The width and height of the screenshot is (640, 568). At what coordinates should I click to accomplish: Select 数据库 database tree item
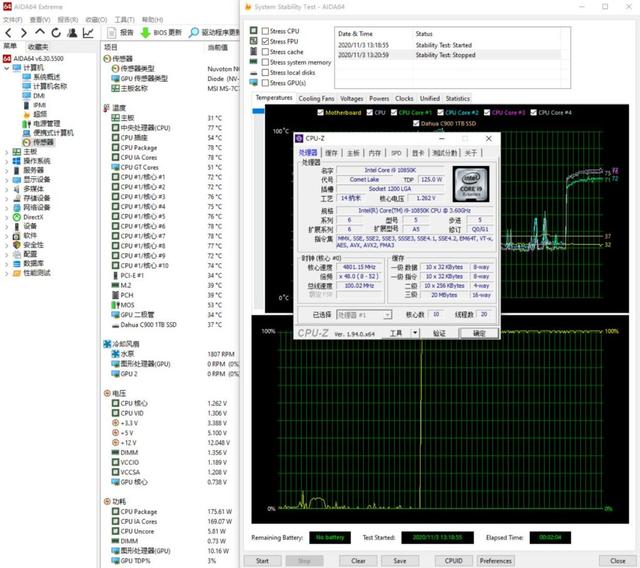(x=28, y=263)
